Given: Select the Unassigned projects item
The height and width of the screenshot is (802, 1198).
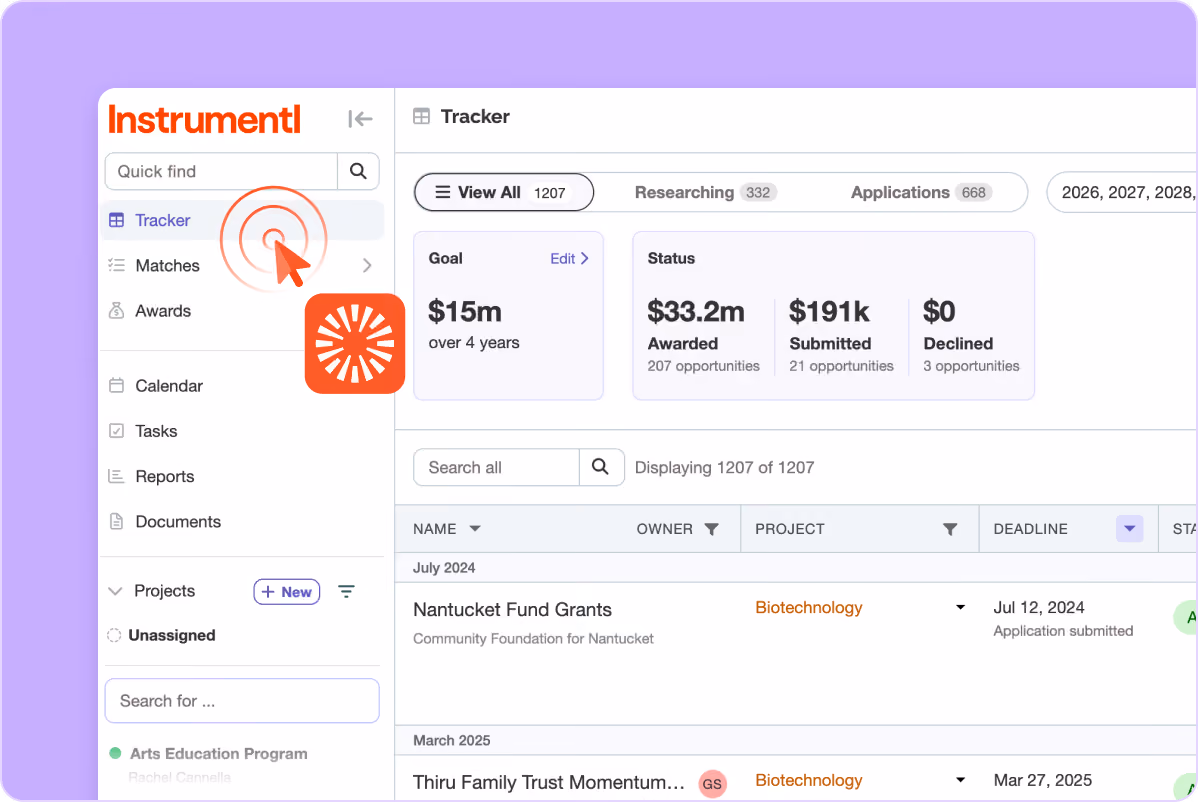Looking at the screenshot, I should (x=171, y=635).
